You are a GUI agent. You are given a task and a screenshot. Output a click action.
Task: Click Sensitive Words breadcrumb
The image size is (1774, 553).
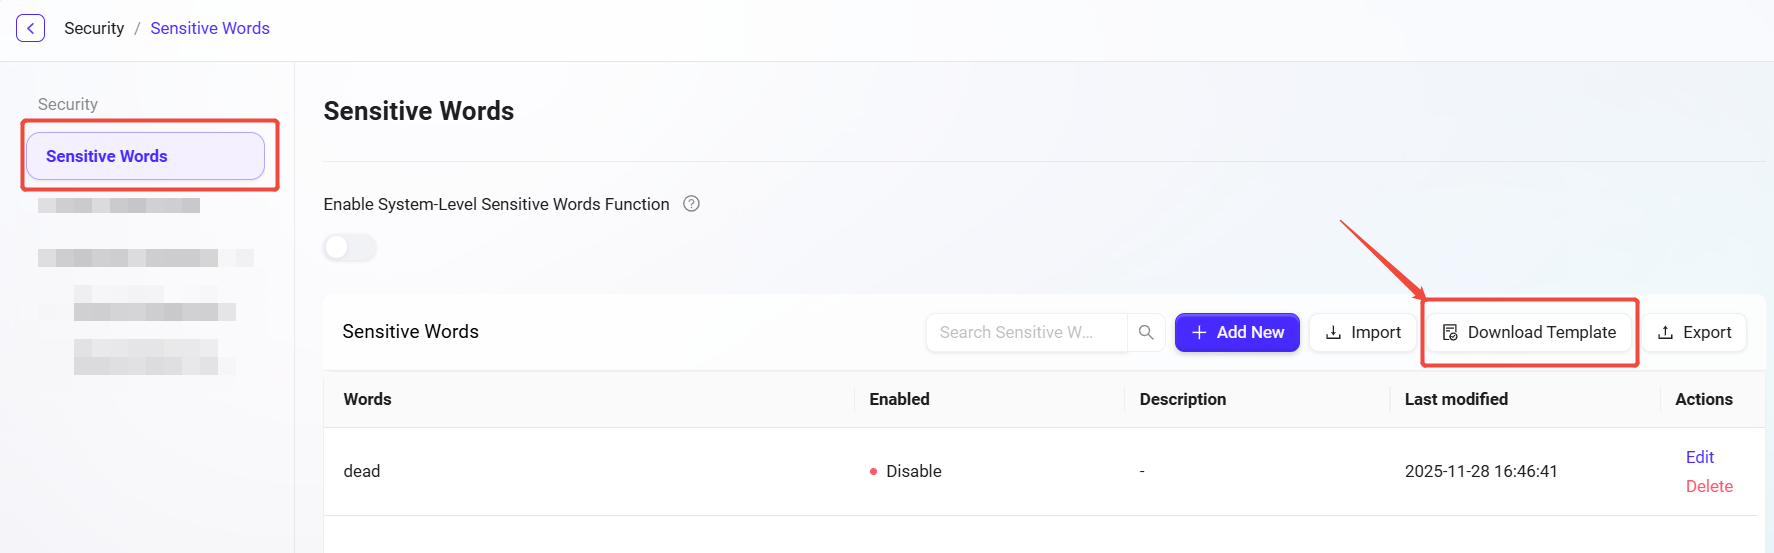[210, 28]
